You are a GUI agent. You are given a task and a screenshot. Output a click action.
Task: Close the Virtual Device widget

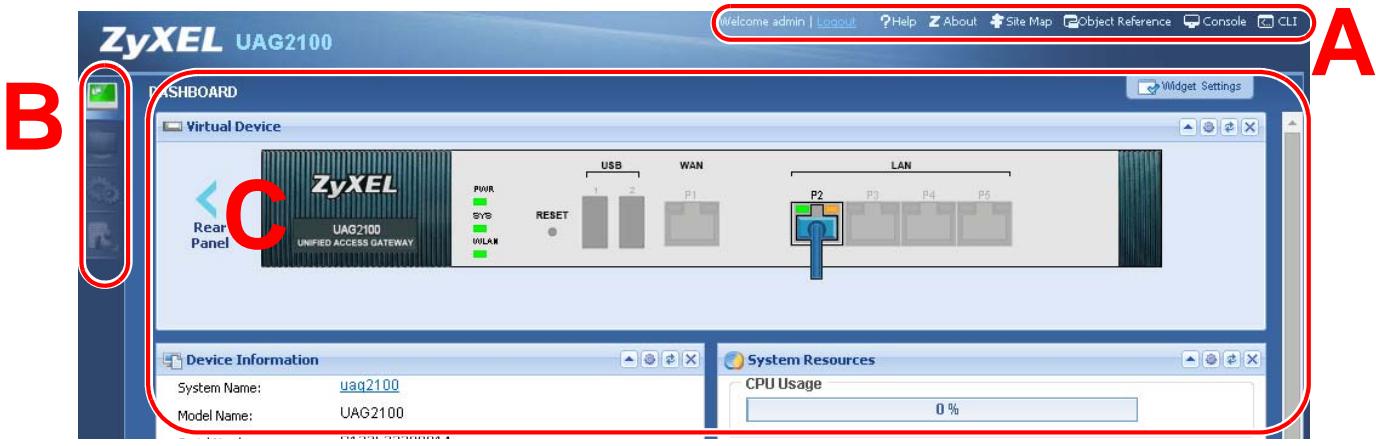1252,127
